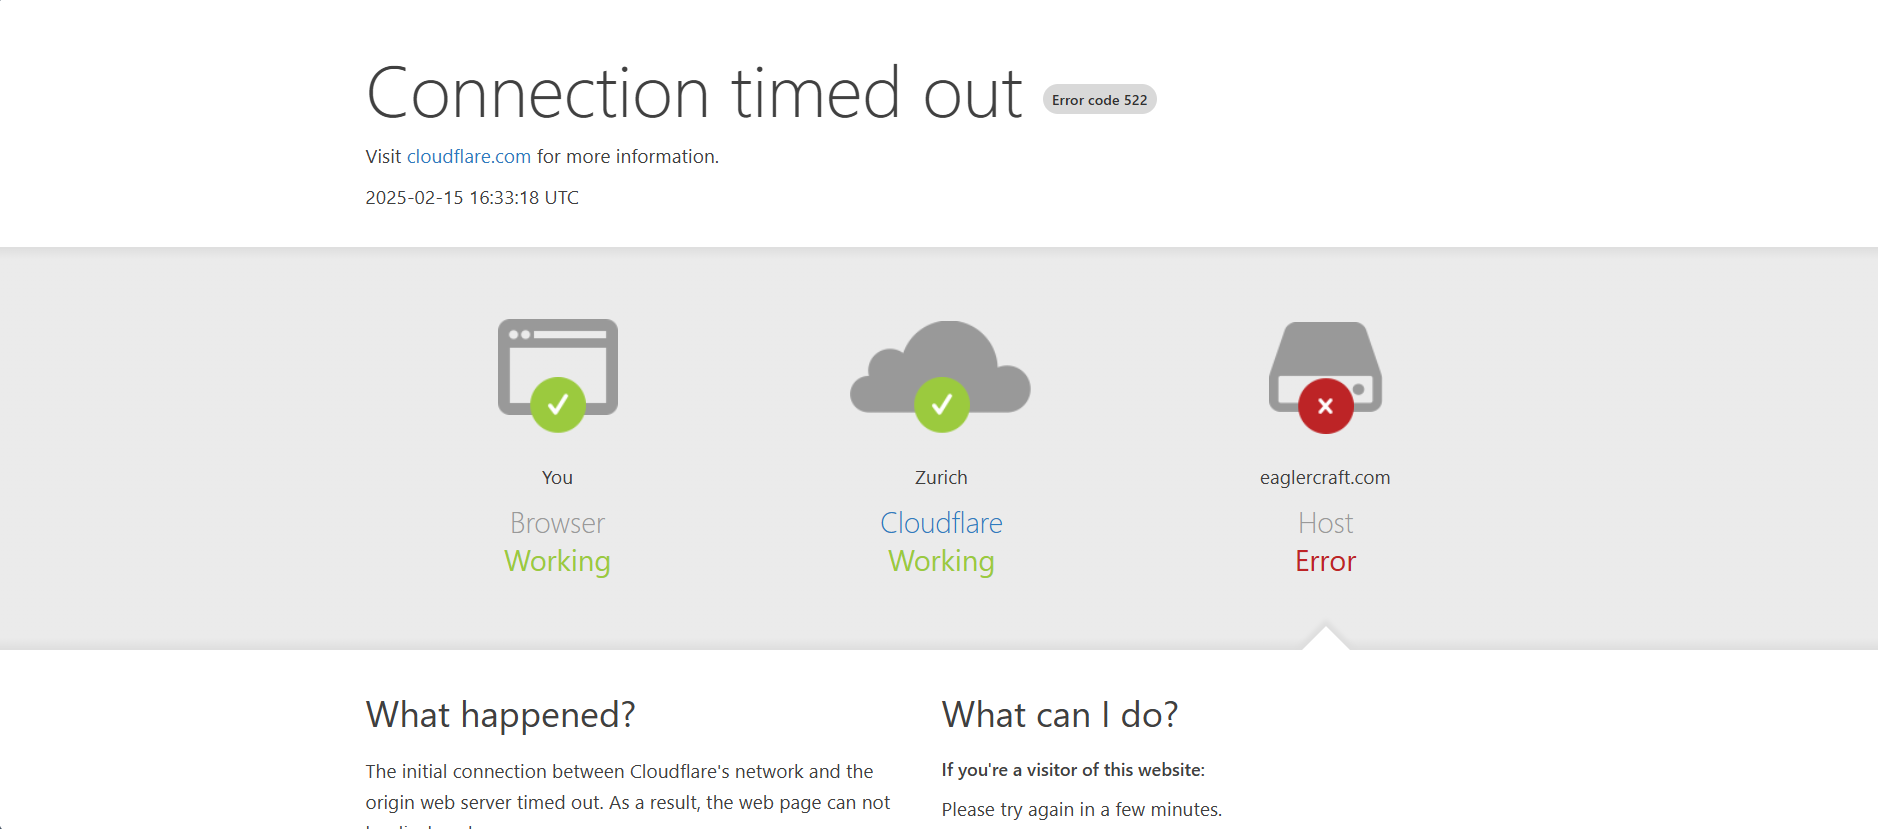
Task: Click the gray cloud icon
Action: pos(940,366)
